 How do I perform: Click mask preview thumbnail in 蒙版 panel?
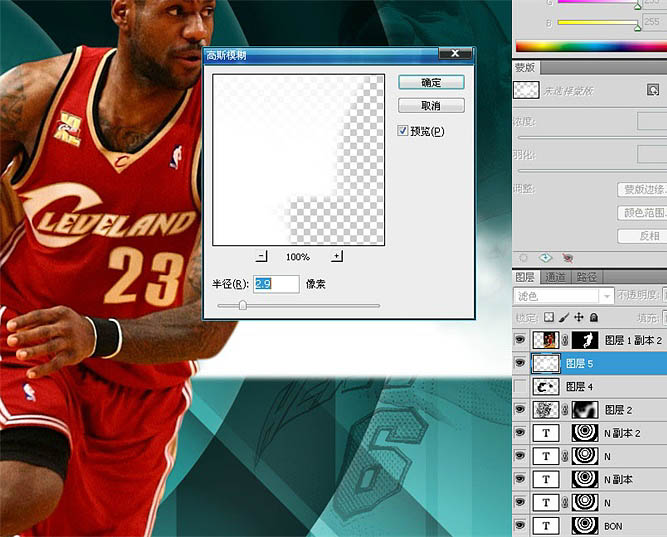click(x=527, y=90)
